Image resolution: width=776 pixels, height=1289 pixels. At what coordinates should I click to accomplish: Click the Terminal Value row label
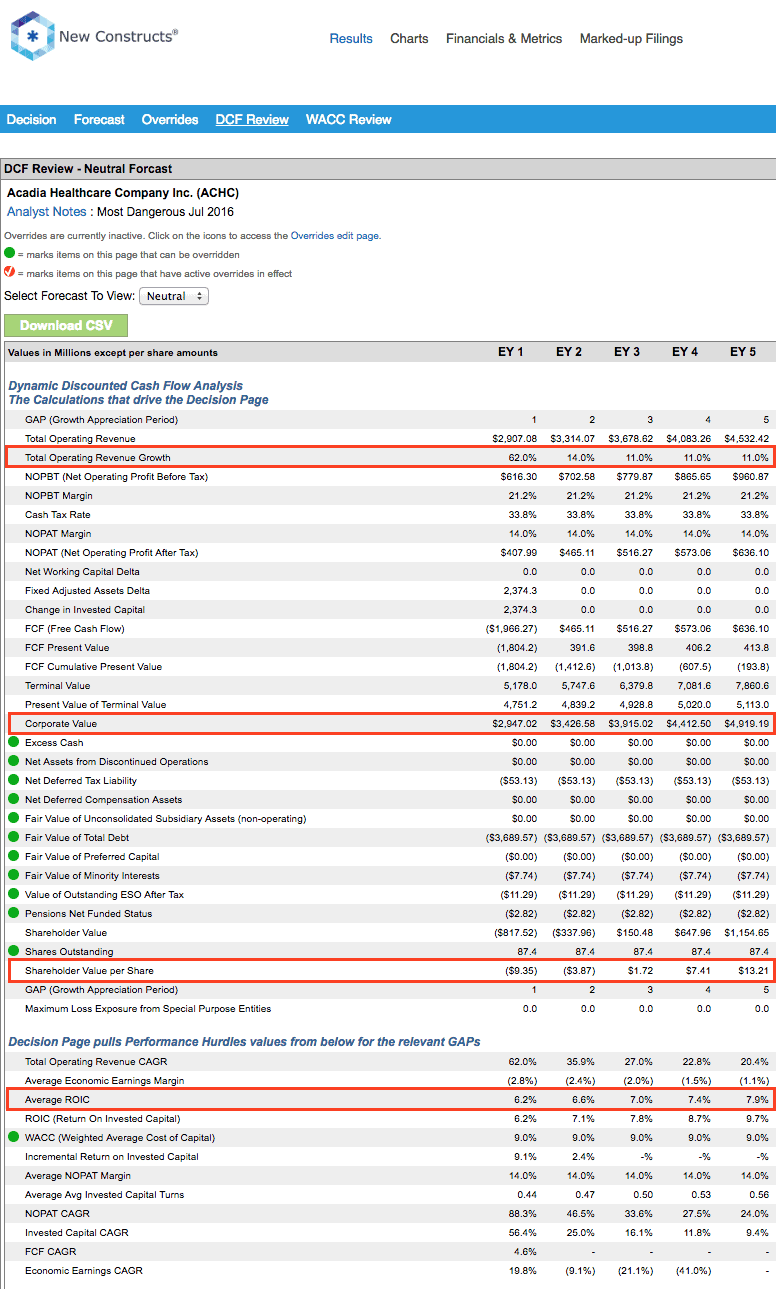(x=58, y=685)
